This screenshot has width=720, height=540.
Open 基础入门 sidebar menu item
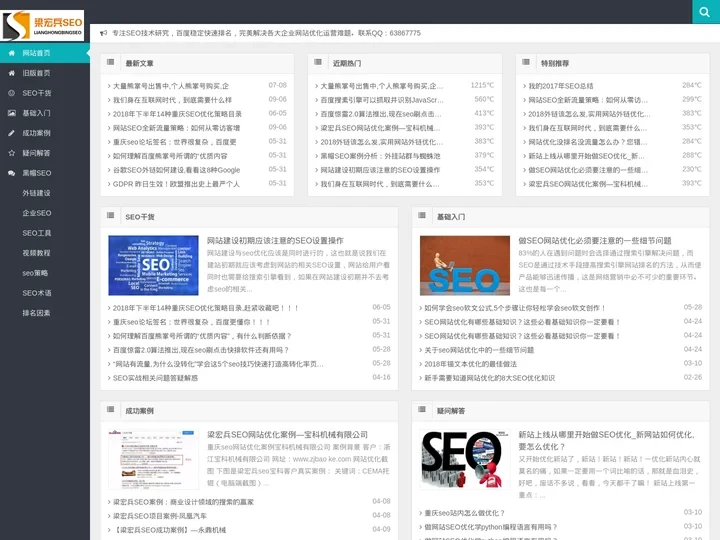pos(45,113)
